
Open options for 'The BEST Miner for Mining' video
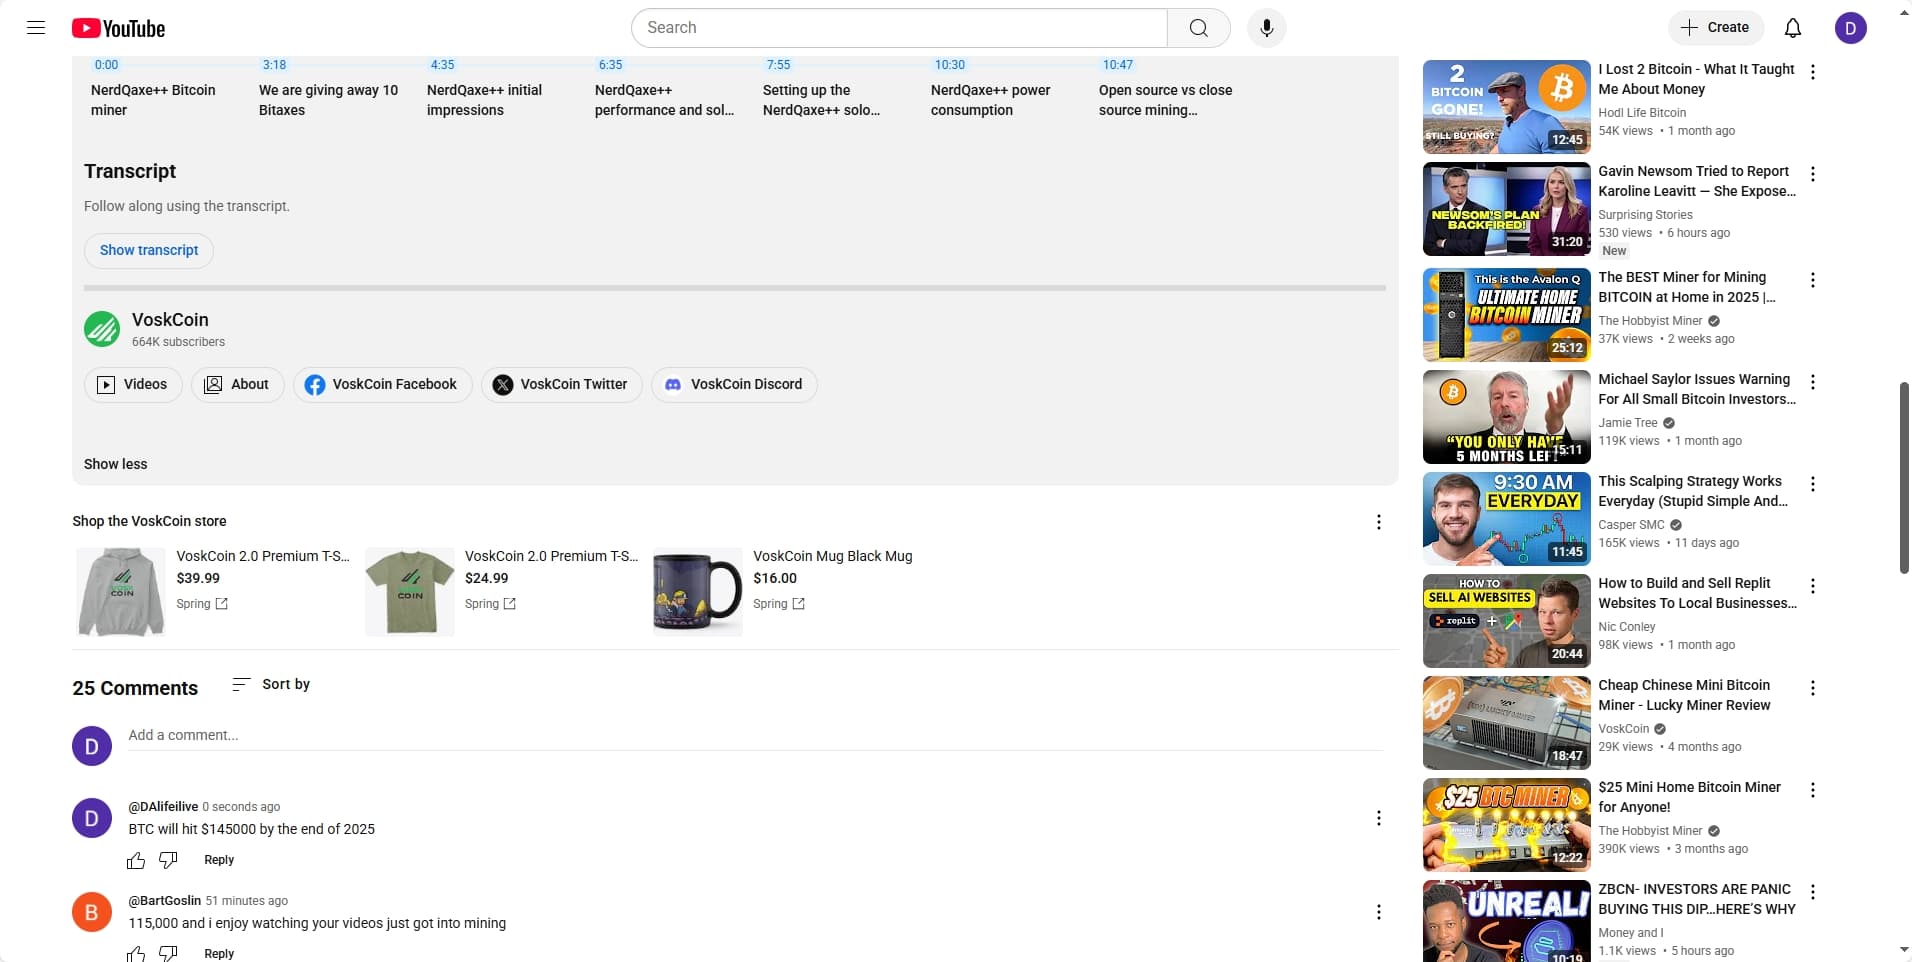click(1812, 279)
